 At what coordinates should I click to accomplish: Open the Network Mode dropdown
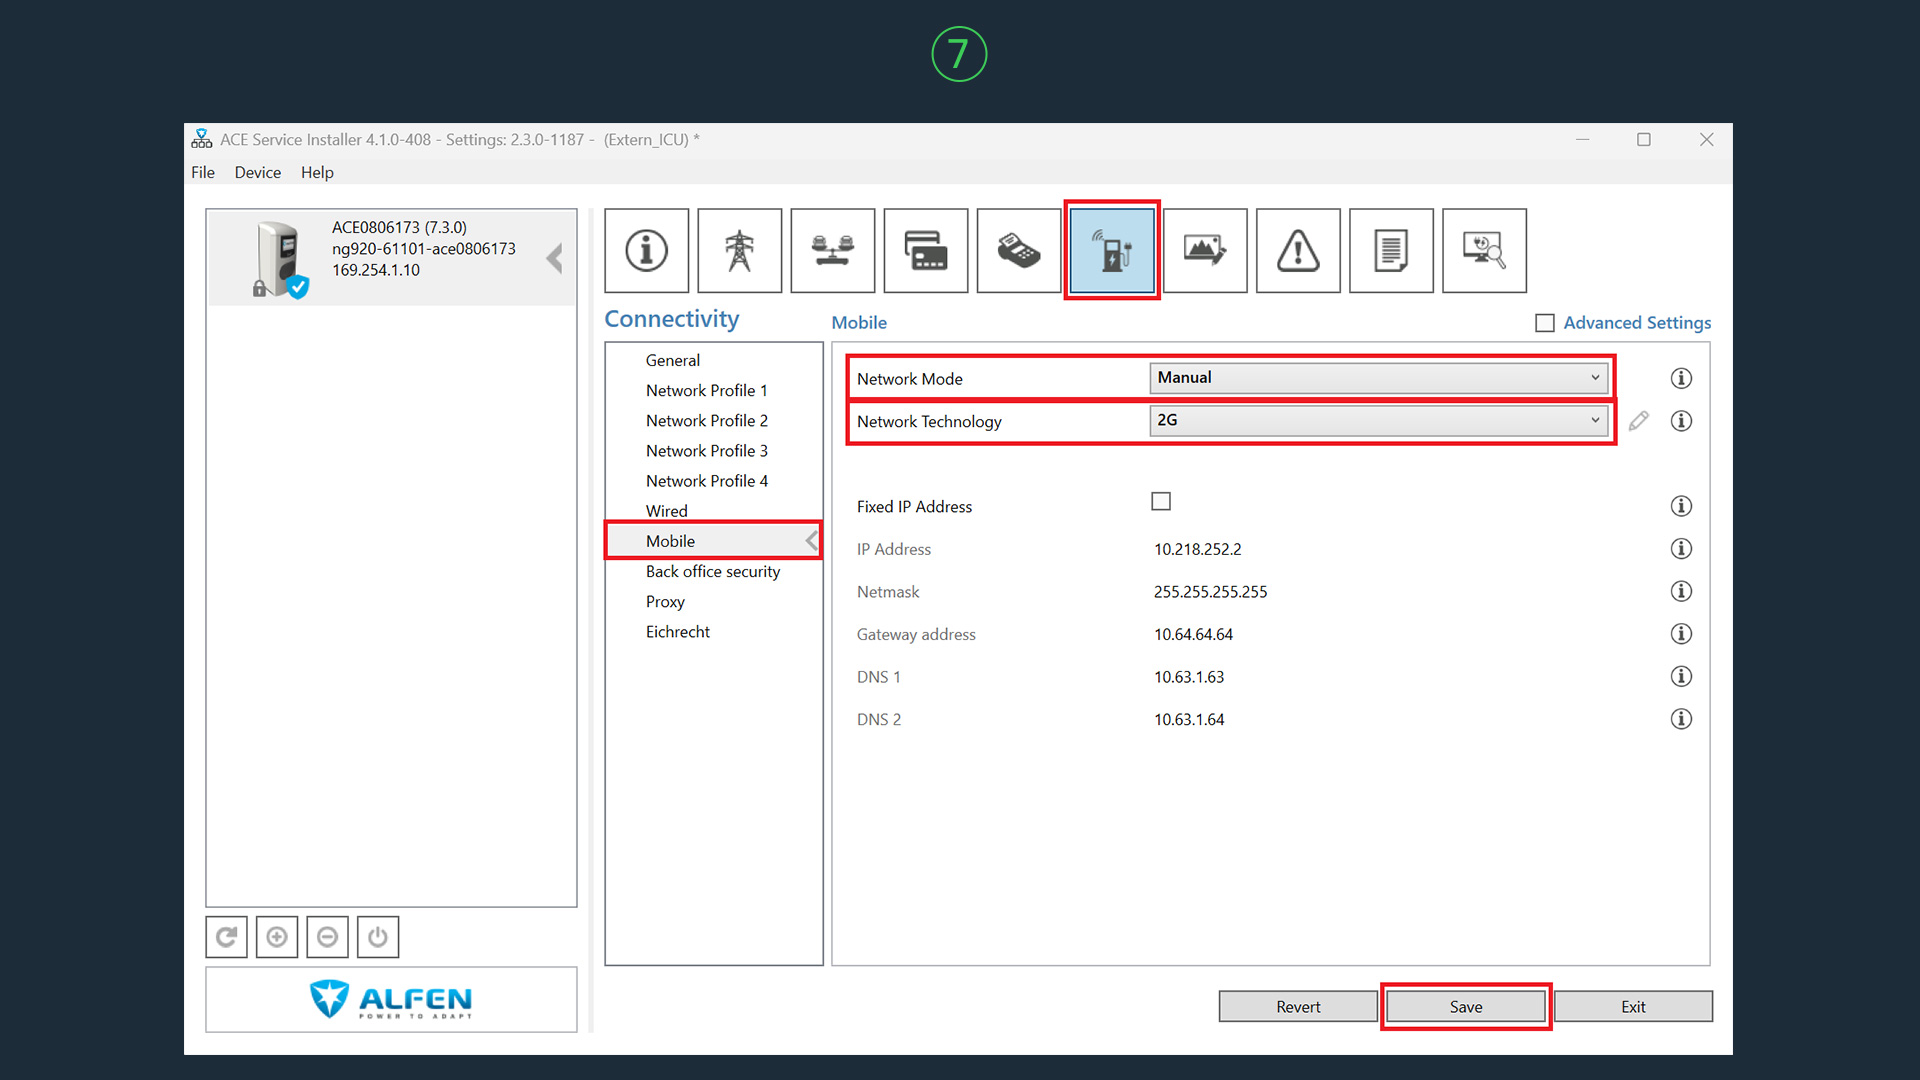coord(1379,378)
